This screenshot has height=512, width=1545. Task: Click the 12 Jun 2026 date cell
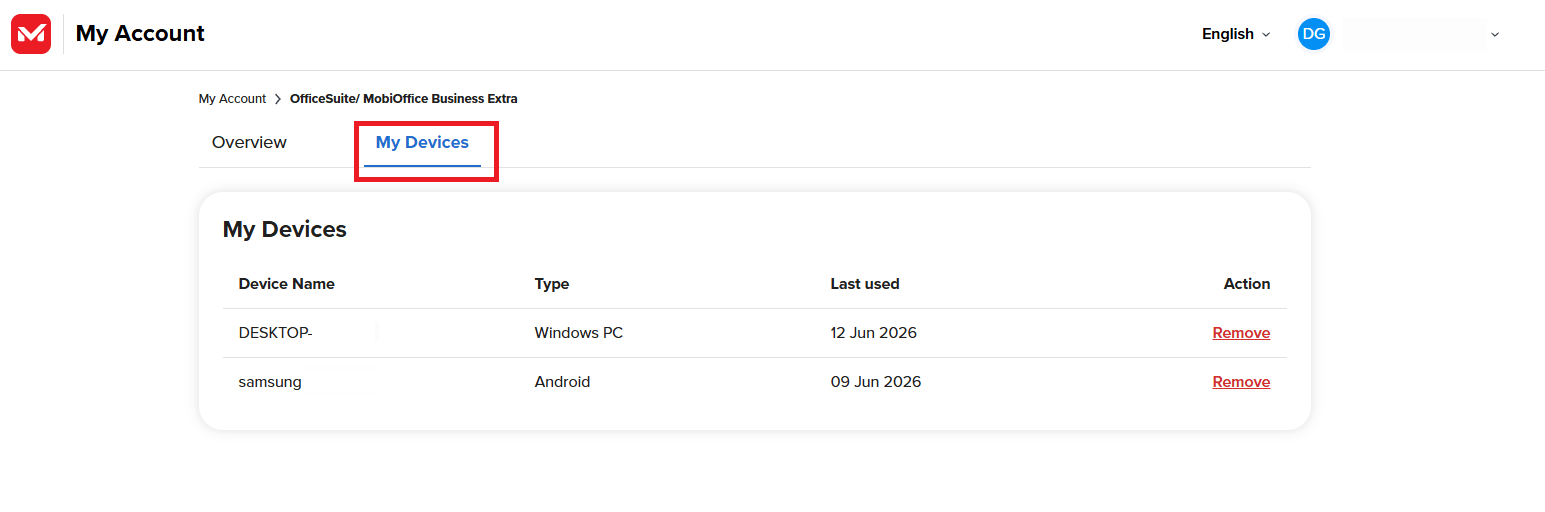874,333
